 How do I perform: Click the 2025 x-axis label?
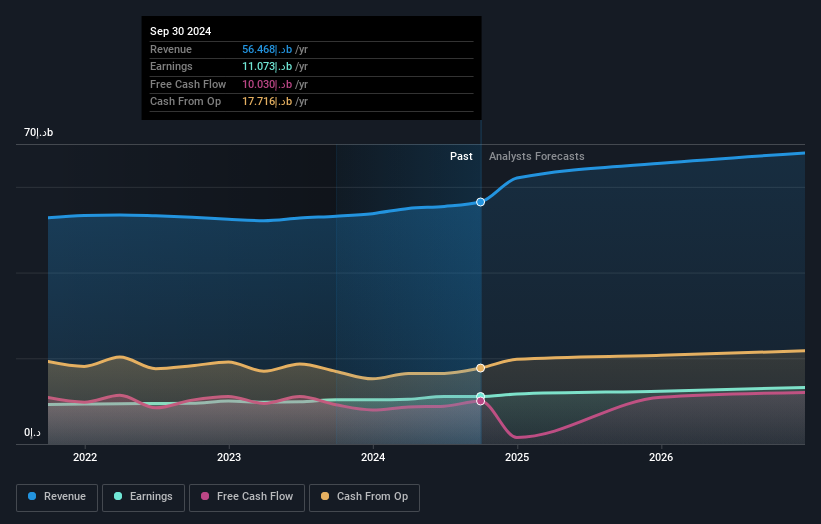(517, 458)
